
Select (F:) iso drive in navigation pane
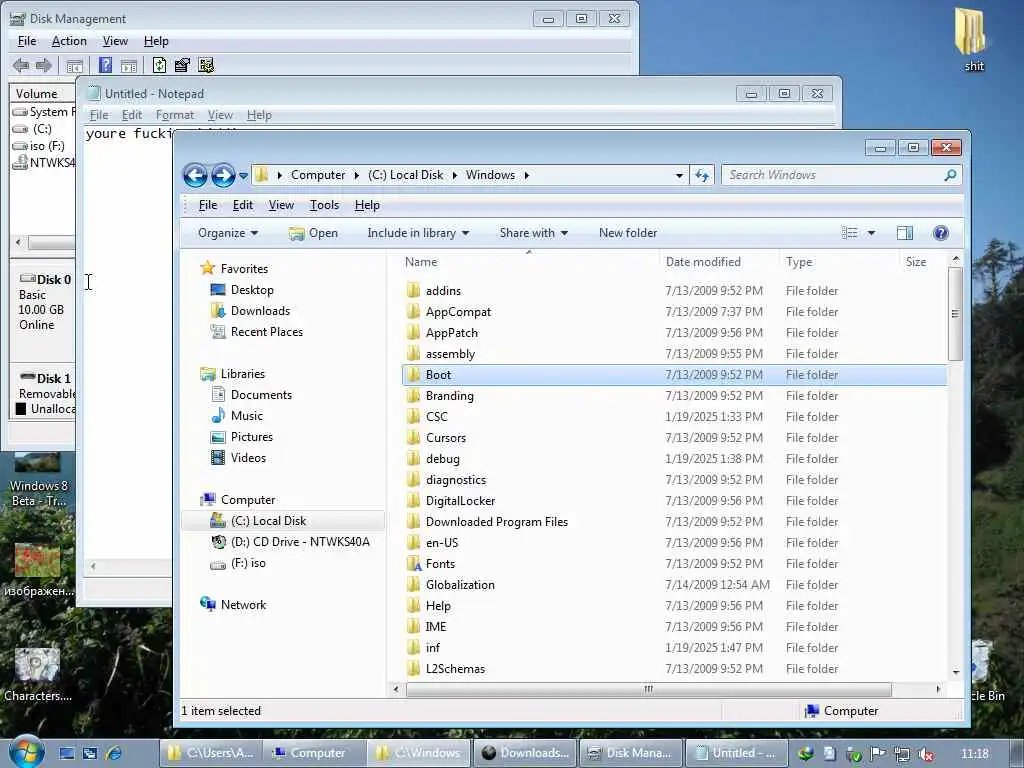[248, 563]
